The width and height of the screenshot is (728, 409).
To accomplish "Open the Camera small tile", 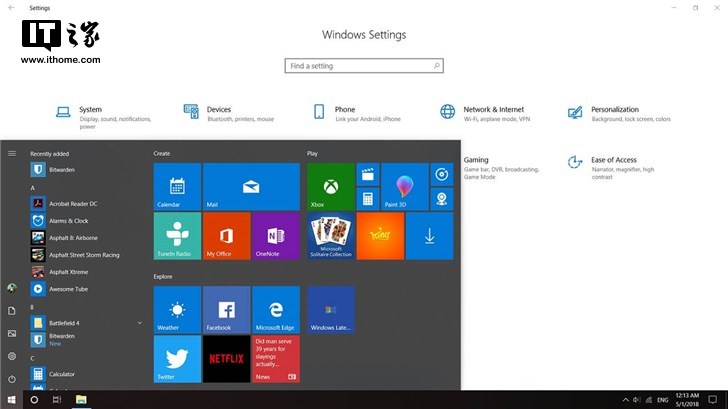I will [442, 199].
